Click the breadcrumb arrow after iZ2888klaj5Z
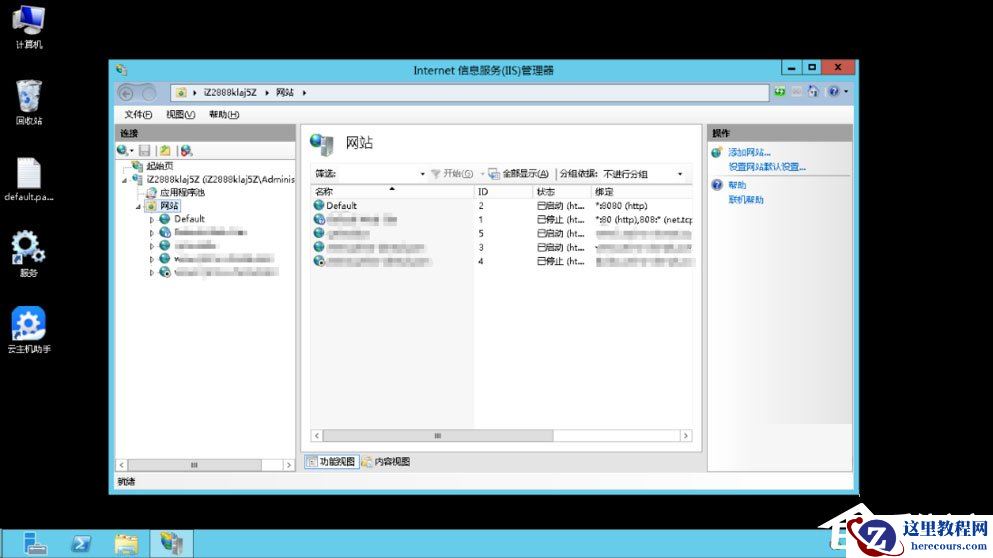 (267, 92)
